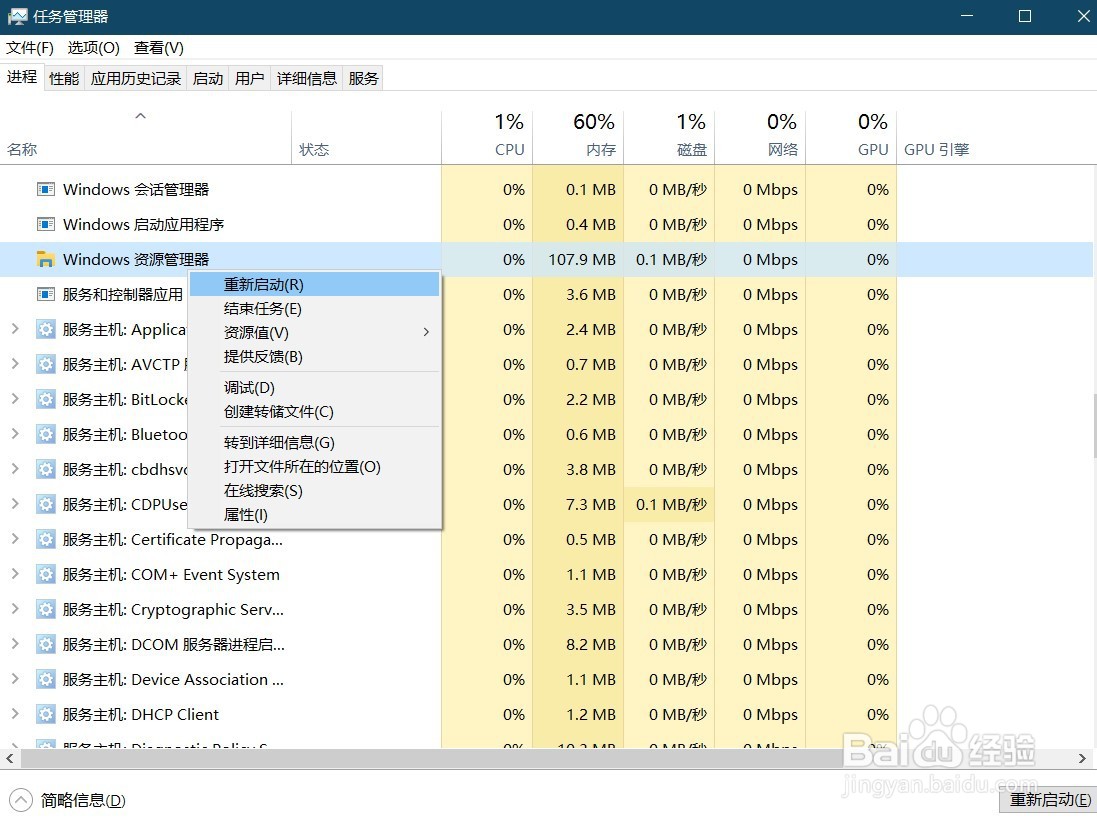
Task: Open the 资源值(V) submenu
Action: [x=314, y=332]
